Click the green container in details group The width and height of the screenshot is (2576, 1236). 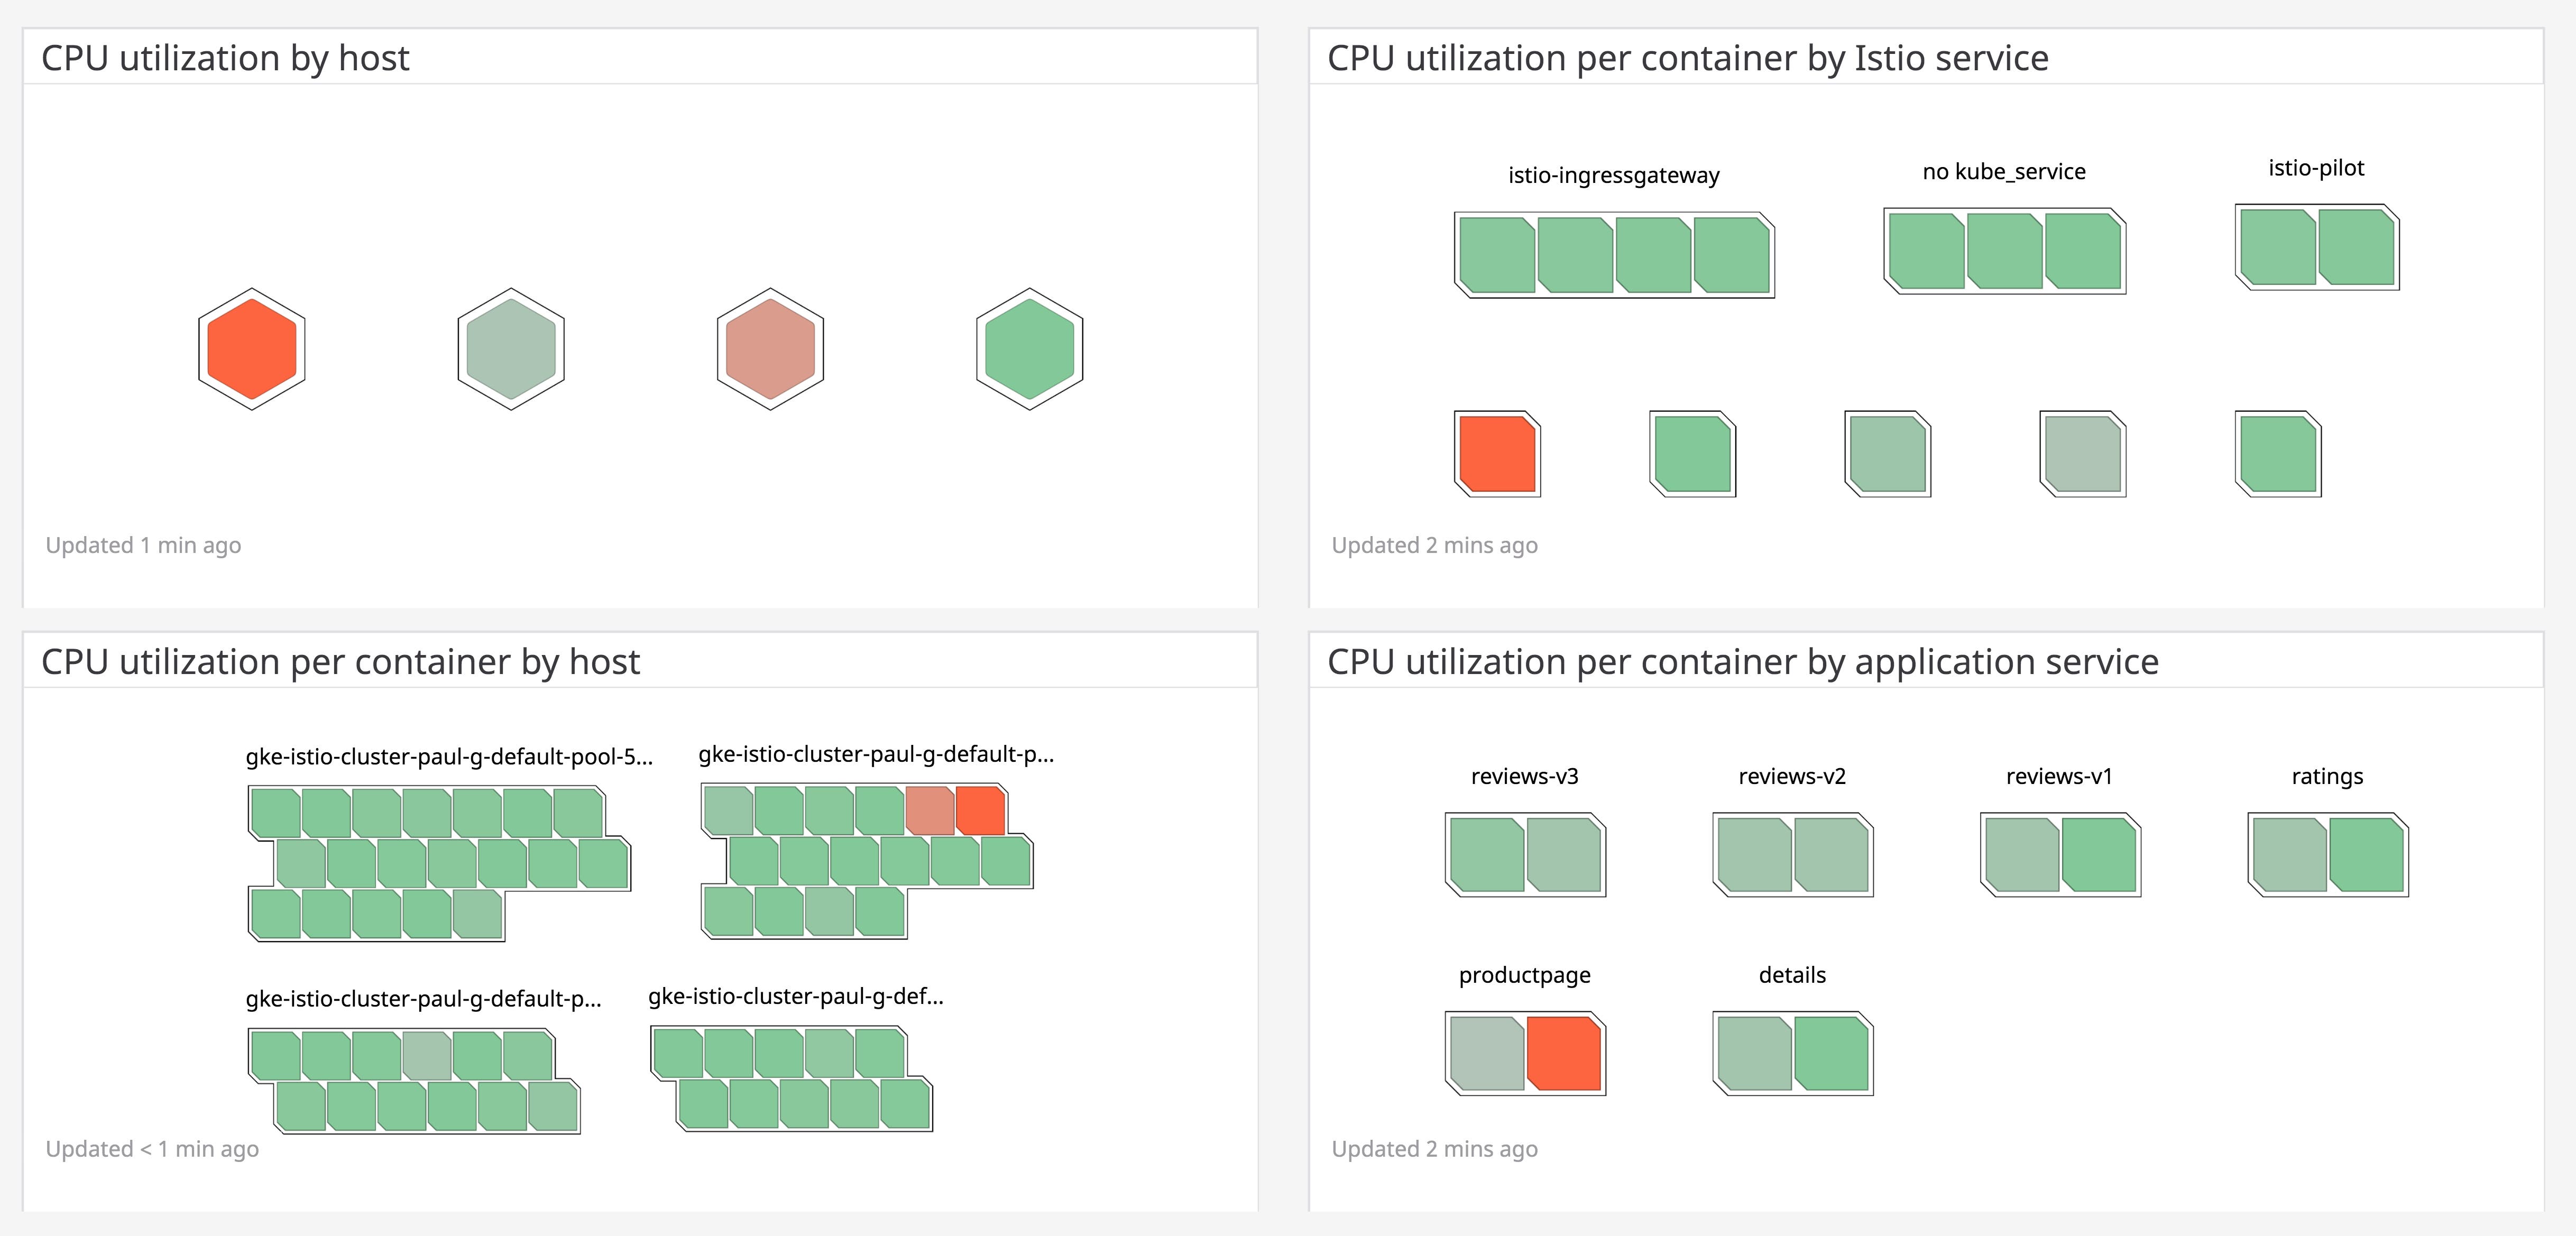1831,1053
